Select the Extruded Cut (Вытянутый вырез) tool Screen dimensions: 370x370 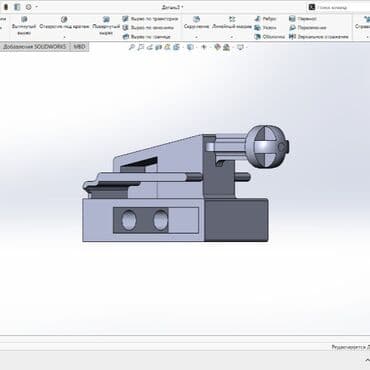pos(24,26)
